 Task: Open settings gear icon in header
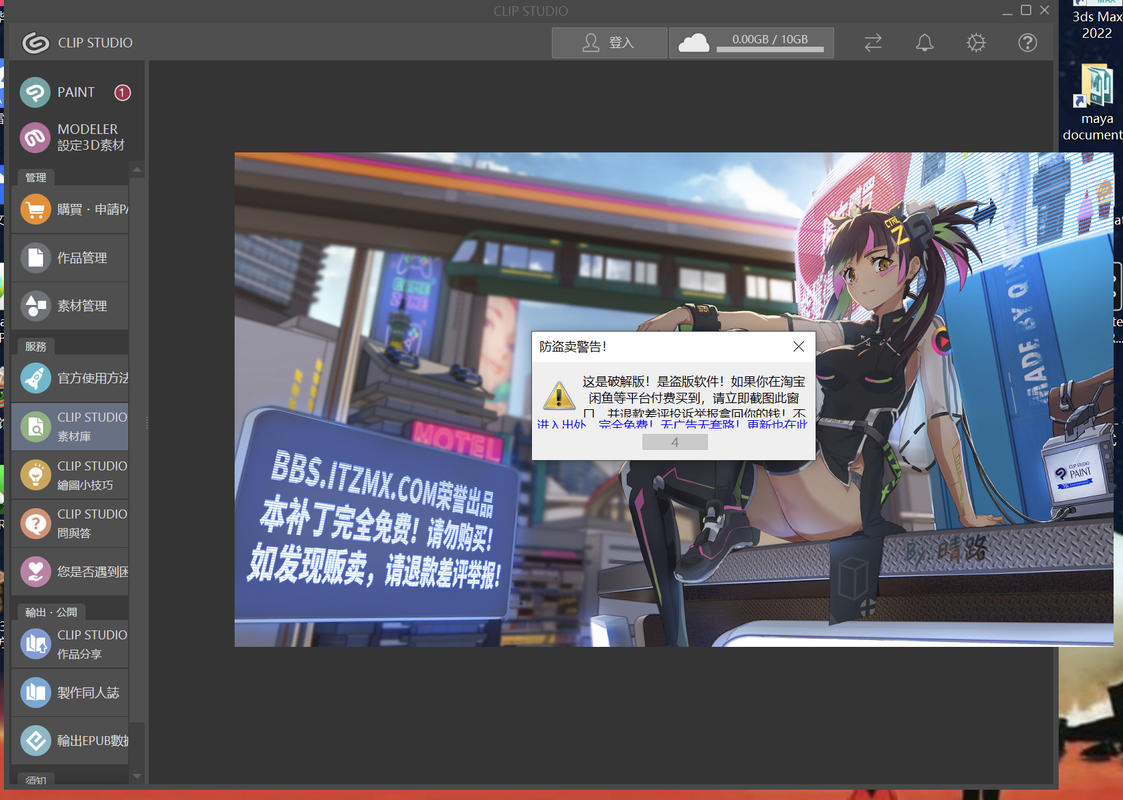click(x=976, y=43)
